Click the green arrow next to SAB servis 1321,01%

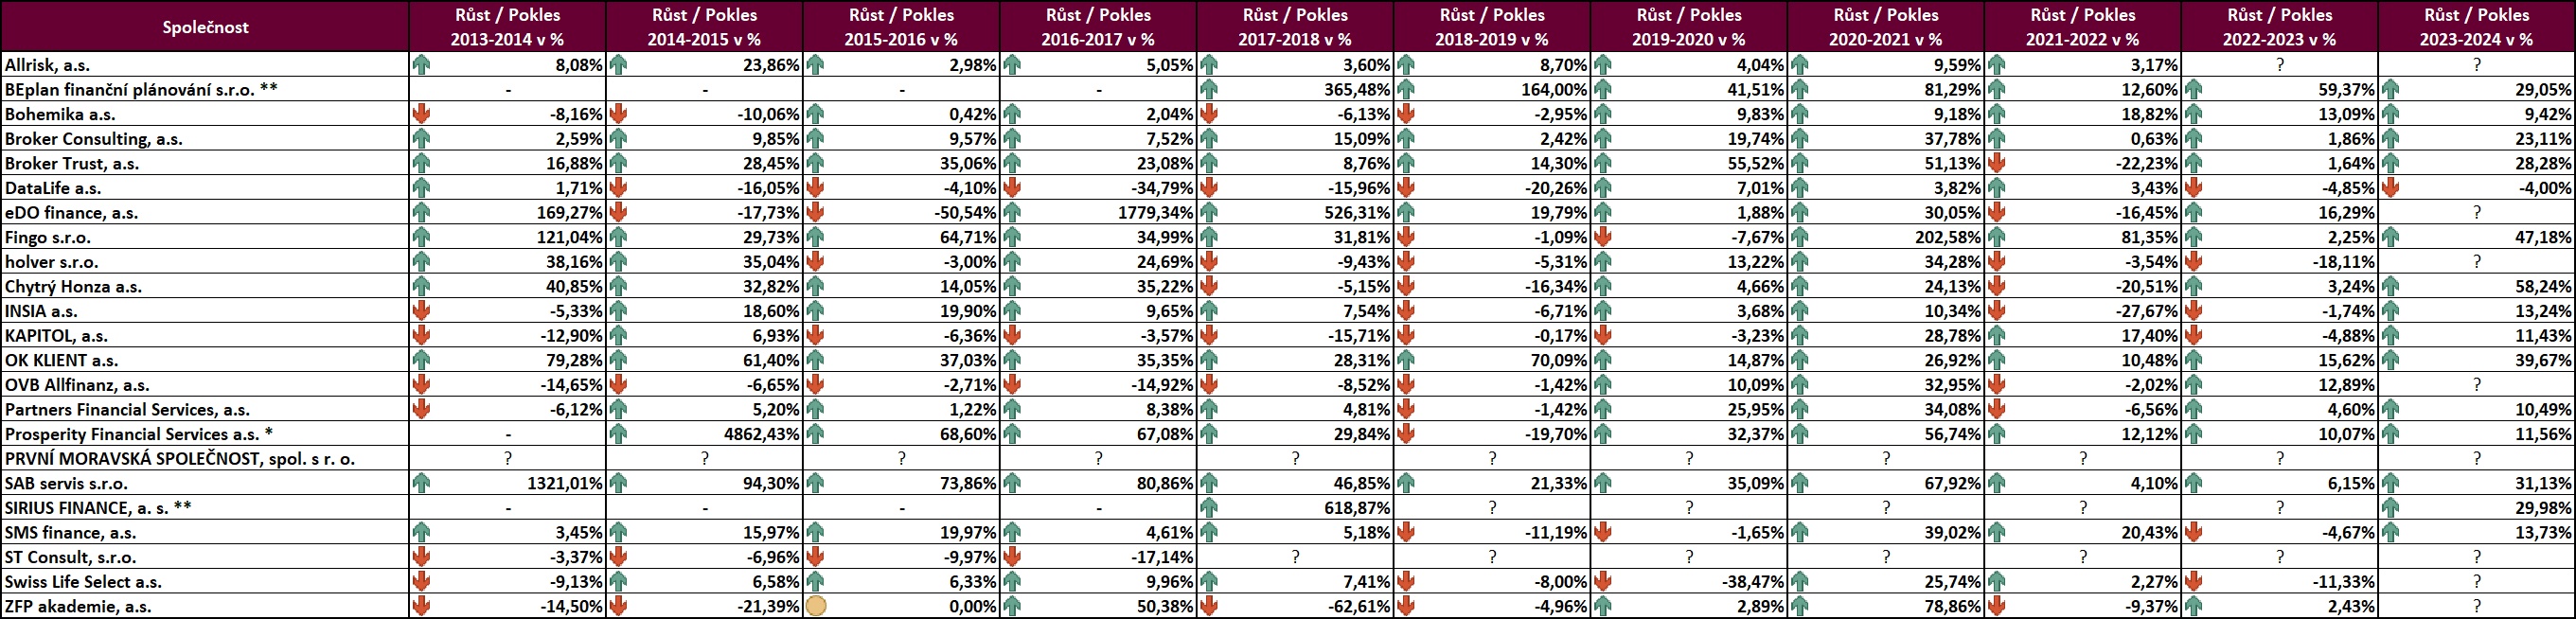click(421, 483)
